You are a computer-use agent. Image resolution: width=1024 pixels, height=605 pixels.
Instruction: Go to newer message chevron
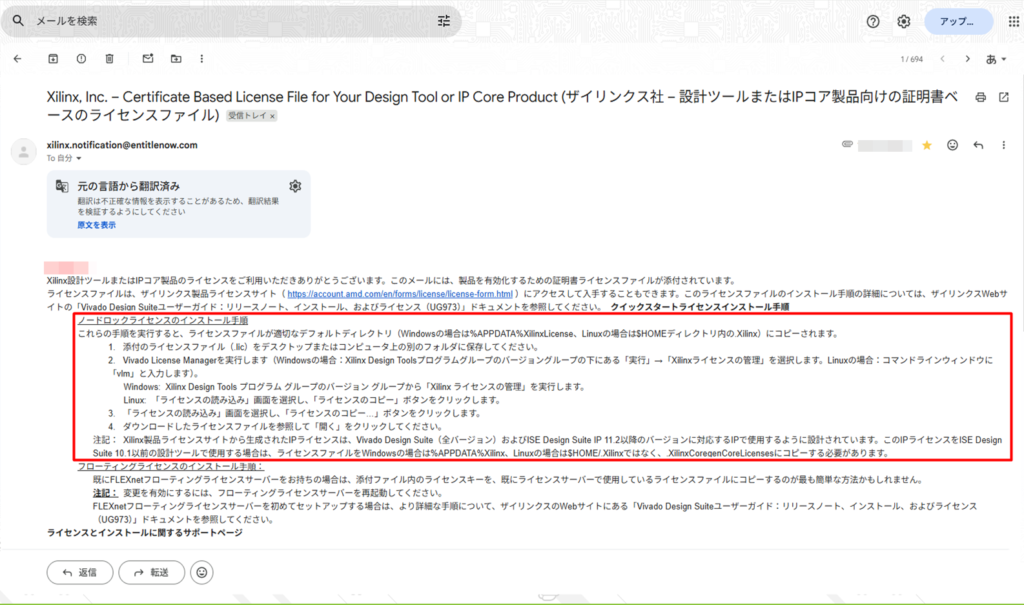point(942,59)
